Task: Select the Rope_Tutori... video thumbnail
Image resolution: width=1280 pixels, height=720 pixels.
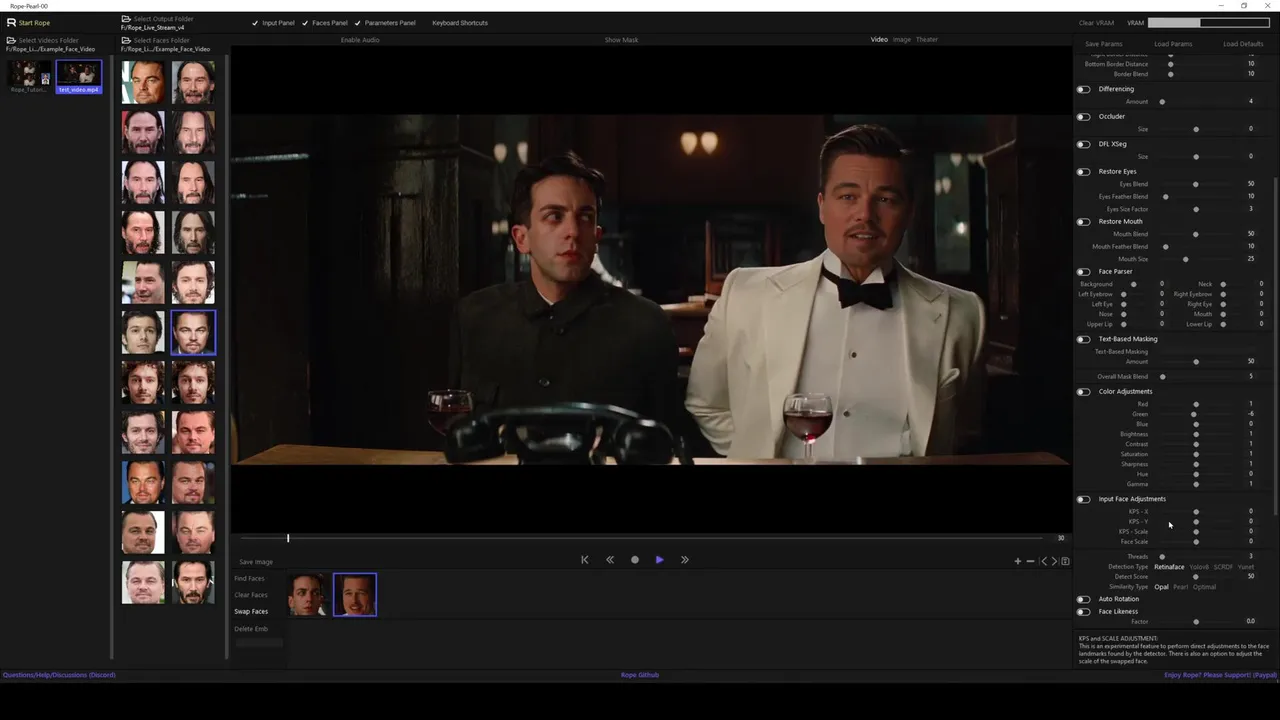Action: [30, 76]
